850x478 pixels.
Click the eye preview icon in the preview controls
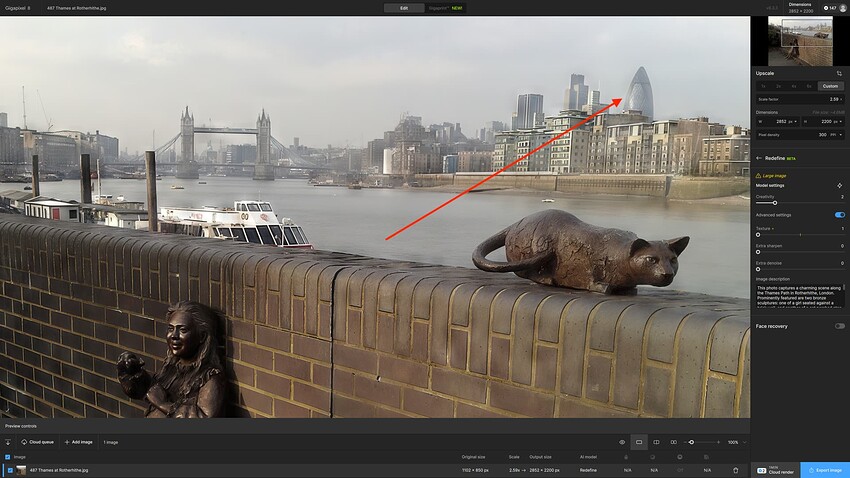point(622,441)
